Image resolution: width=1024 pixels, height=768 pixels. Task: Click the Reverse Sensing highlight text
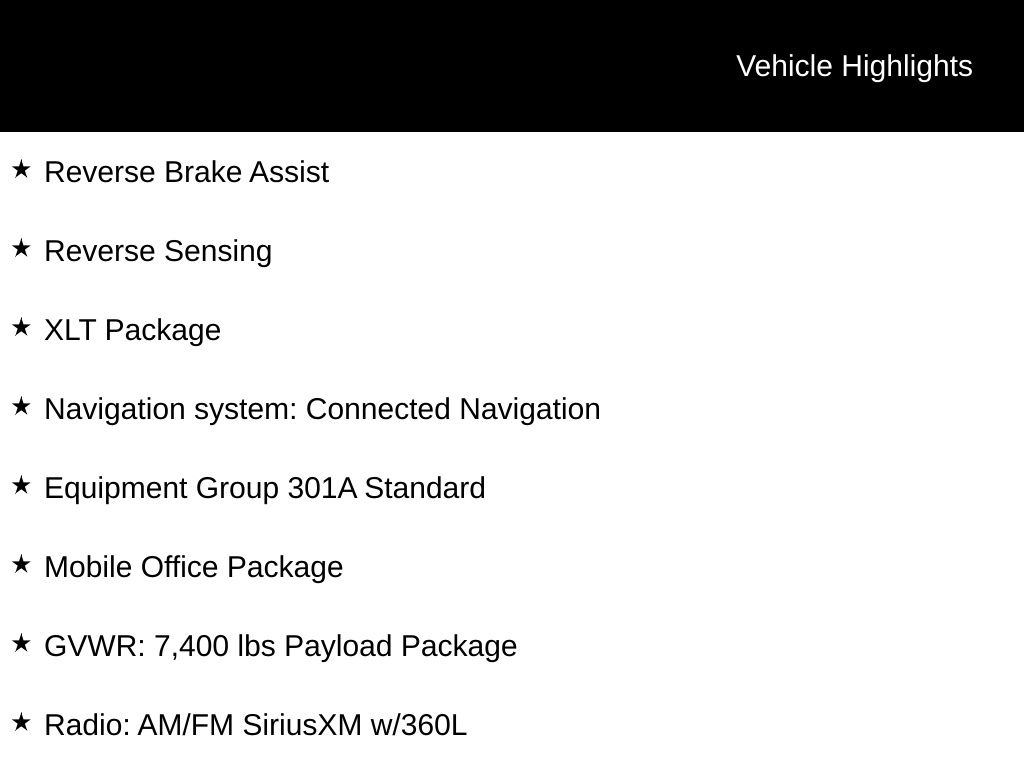point(158,251)
